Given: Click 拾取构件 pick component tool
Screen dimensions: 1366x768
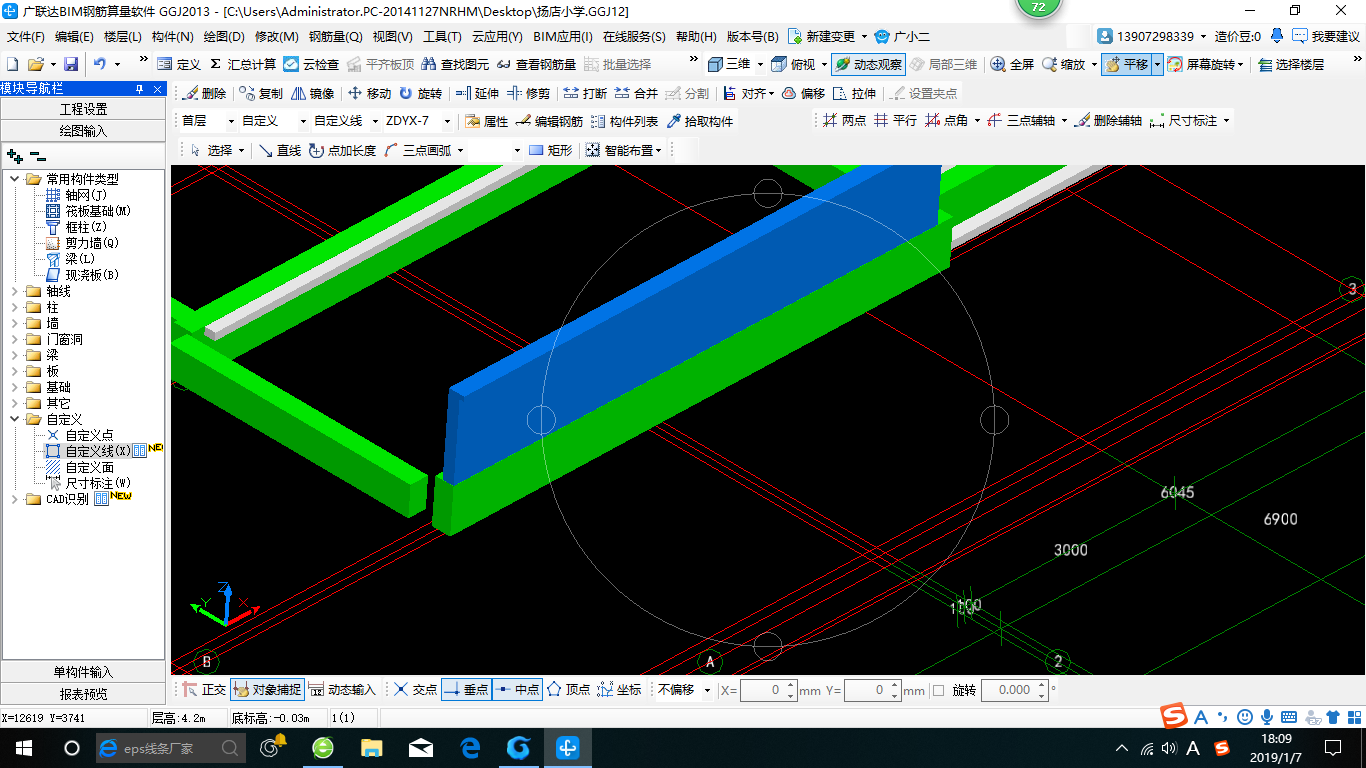Looking at the screenshot, I should (699, 121).
